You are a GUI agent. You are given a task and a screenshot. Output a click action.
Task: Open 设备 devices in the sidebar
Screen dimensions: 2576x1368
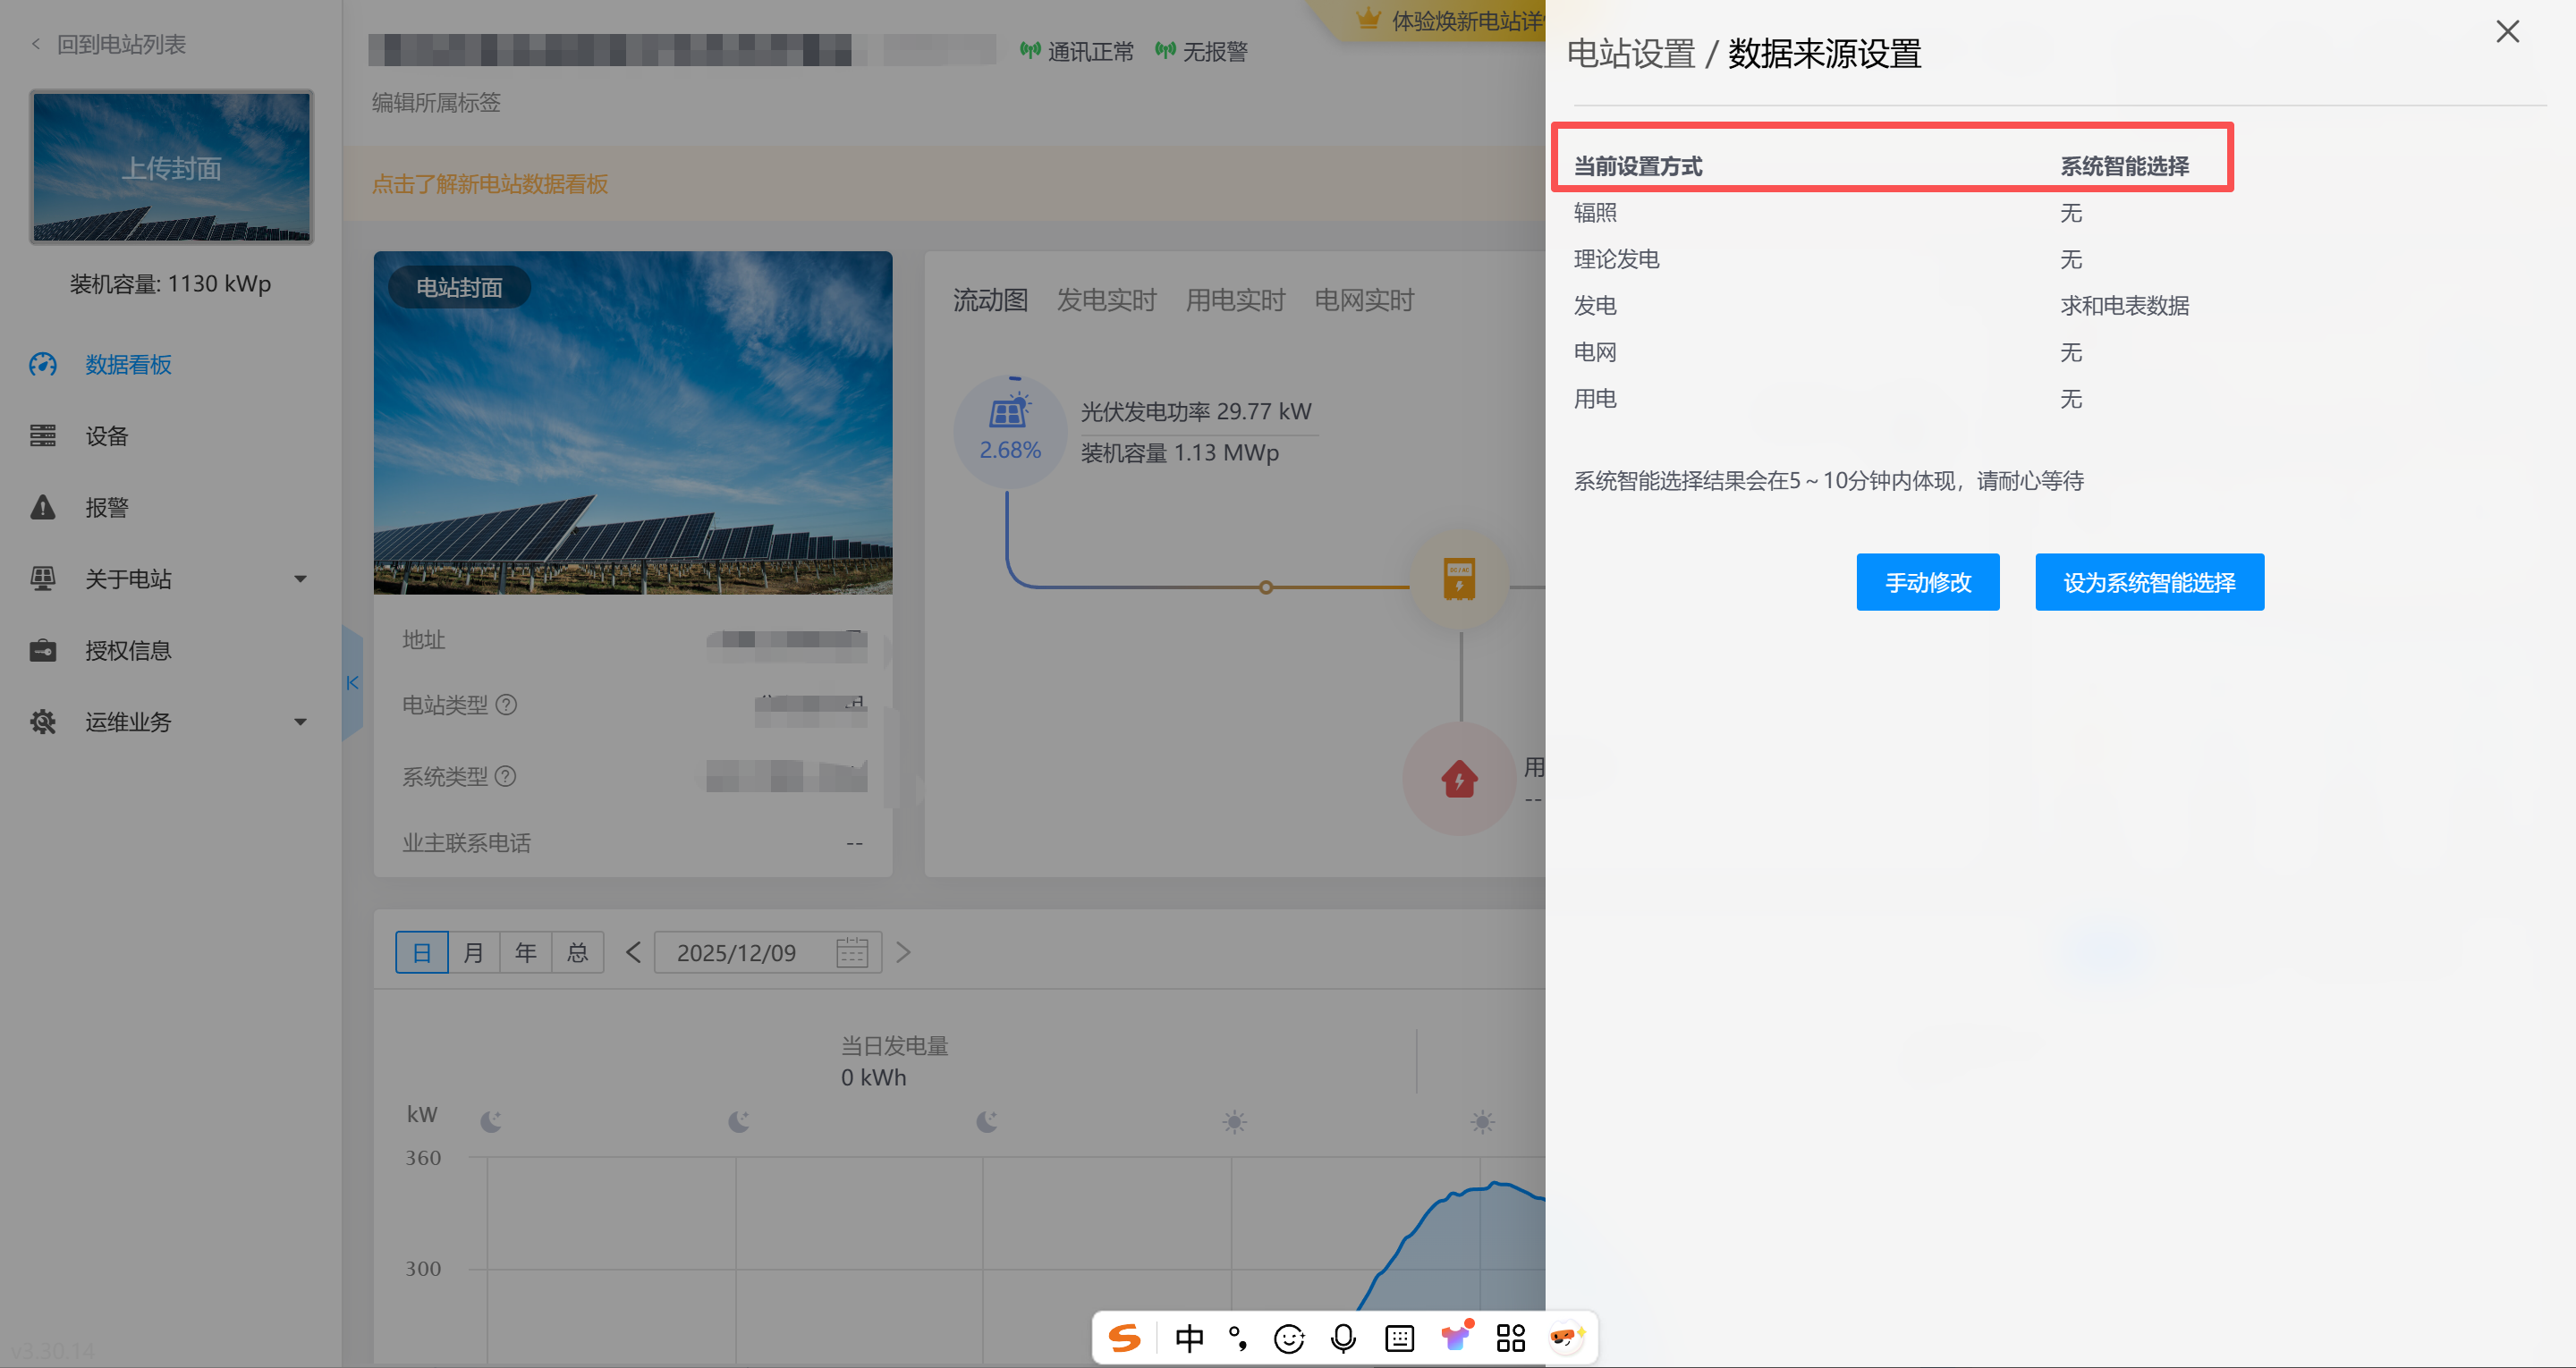[x=106, y=436]
